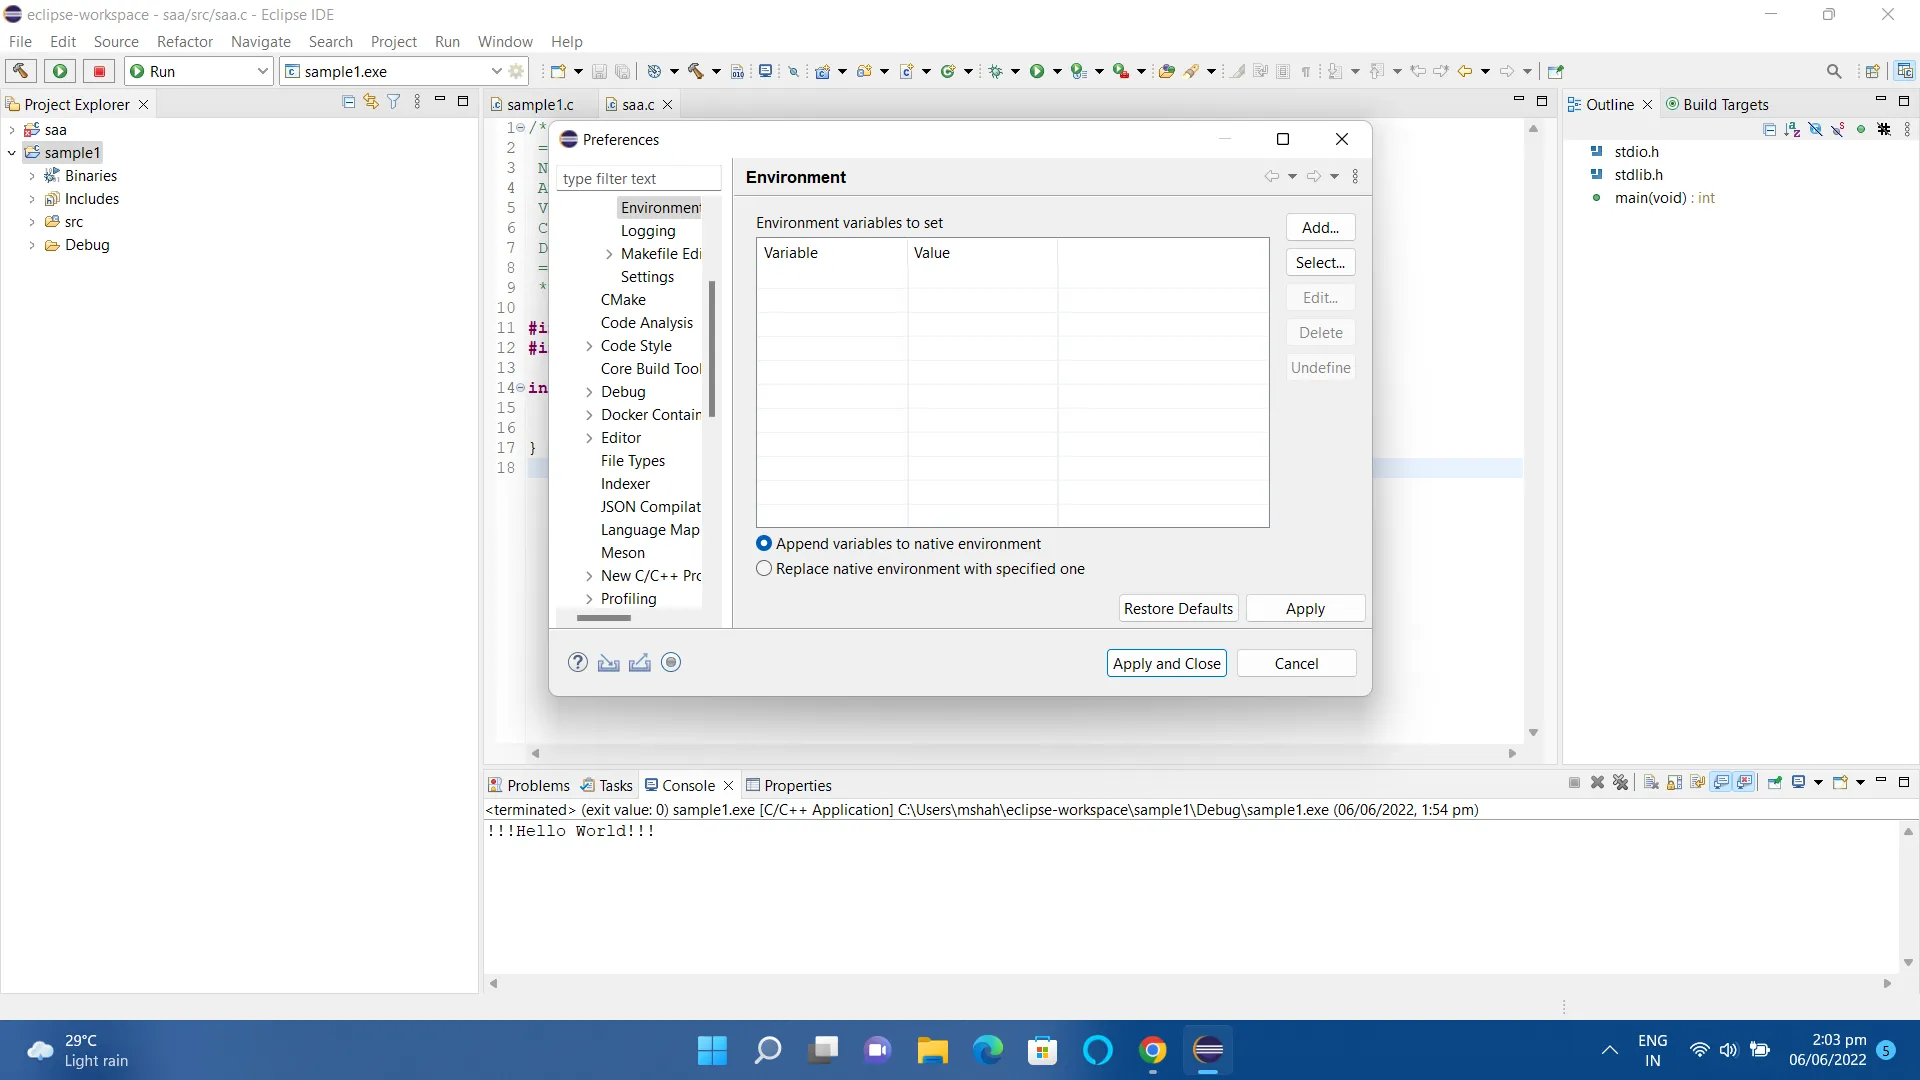Click the Build hammer launch button
The height and width of the screenshot is (1080, 1920).
coord(20,71)
